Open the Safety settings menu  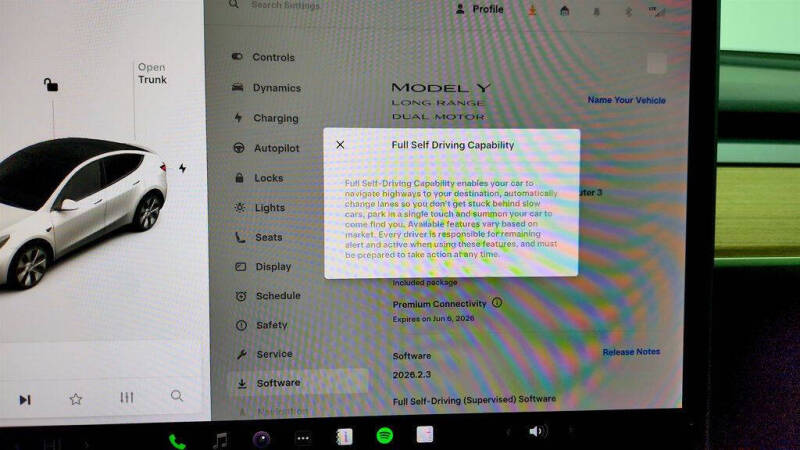(262, 324)
